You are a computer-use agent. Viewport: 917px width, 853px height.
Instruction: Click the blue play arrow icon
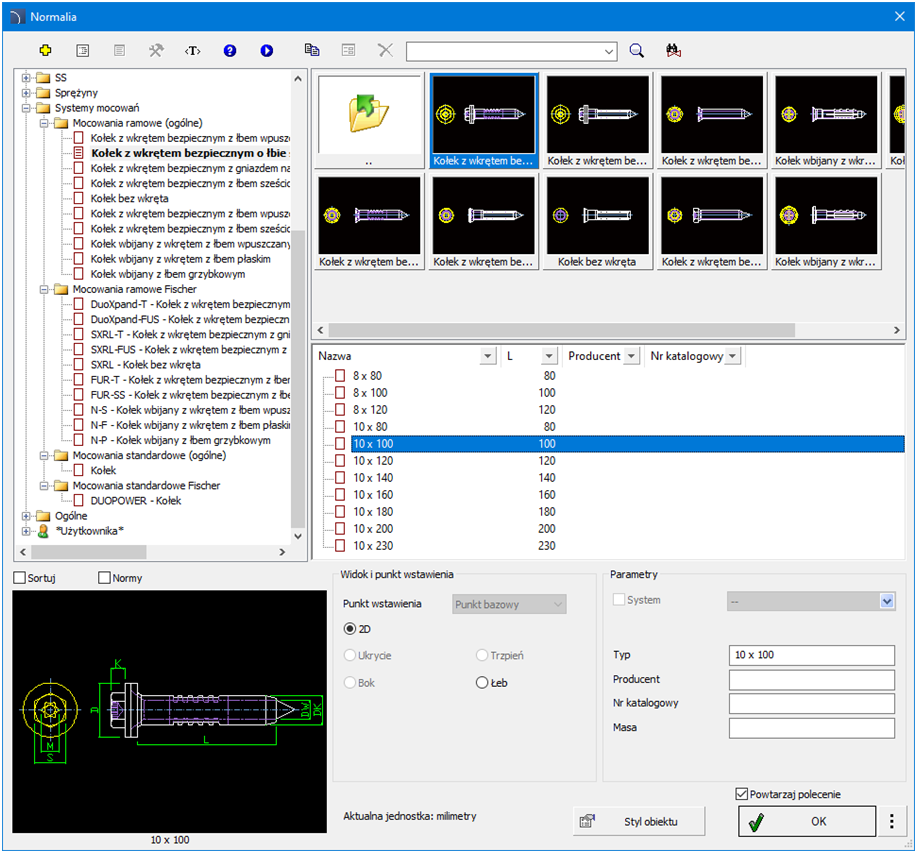pos(267,50)
